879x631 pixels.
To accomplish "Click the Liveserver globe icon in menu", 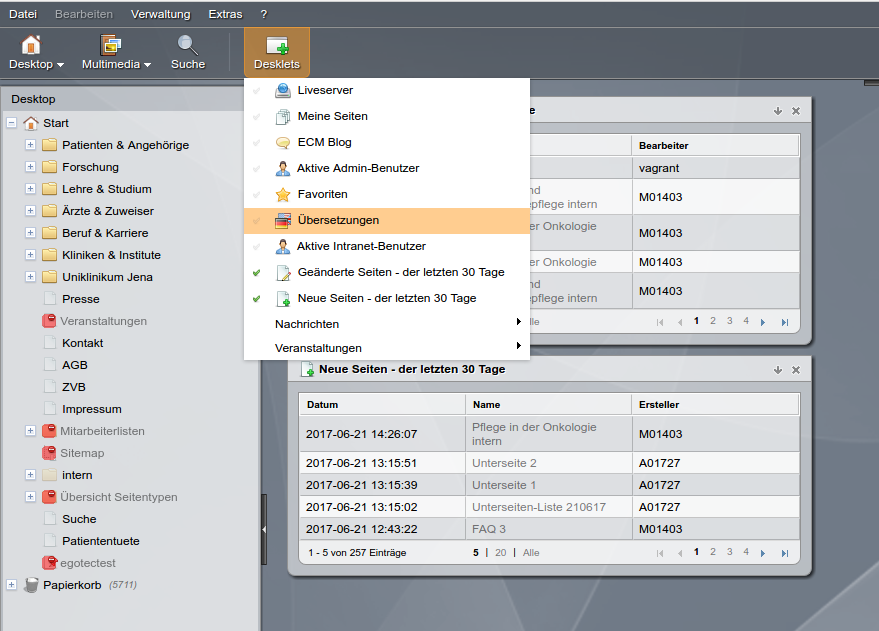I will click(283, 90).
